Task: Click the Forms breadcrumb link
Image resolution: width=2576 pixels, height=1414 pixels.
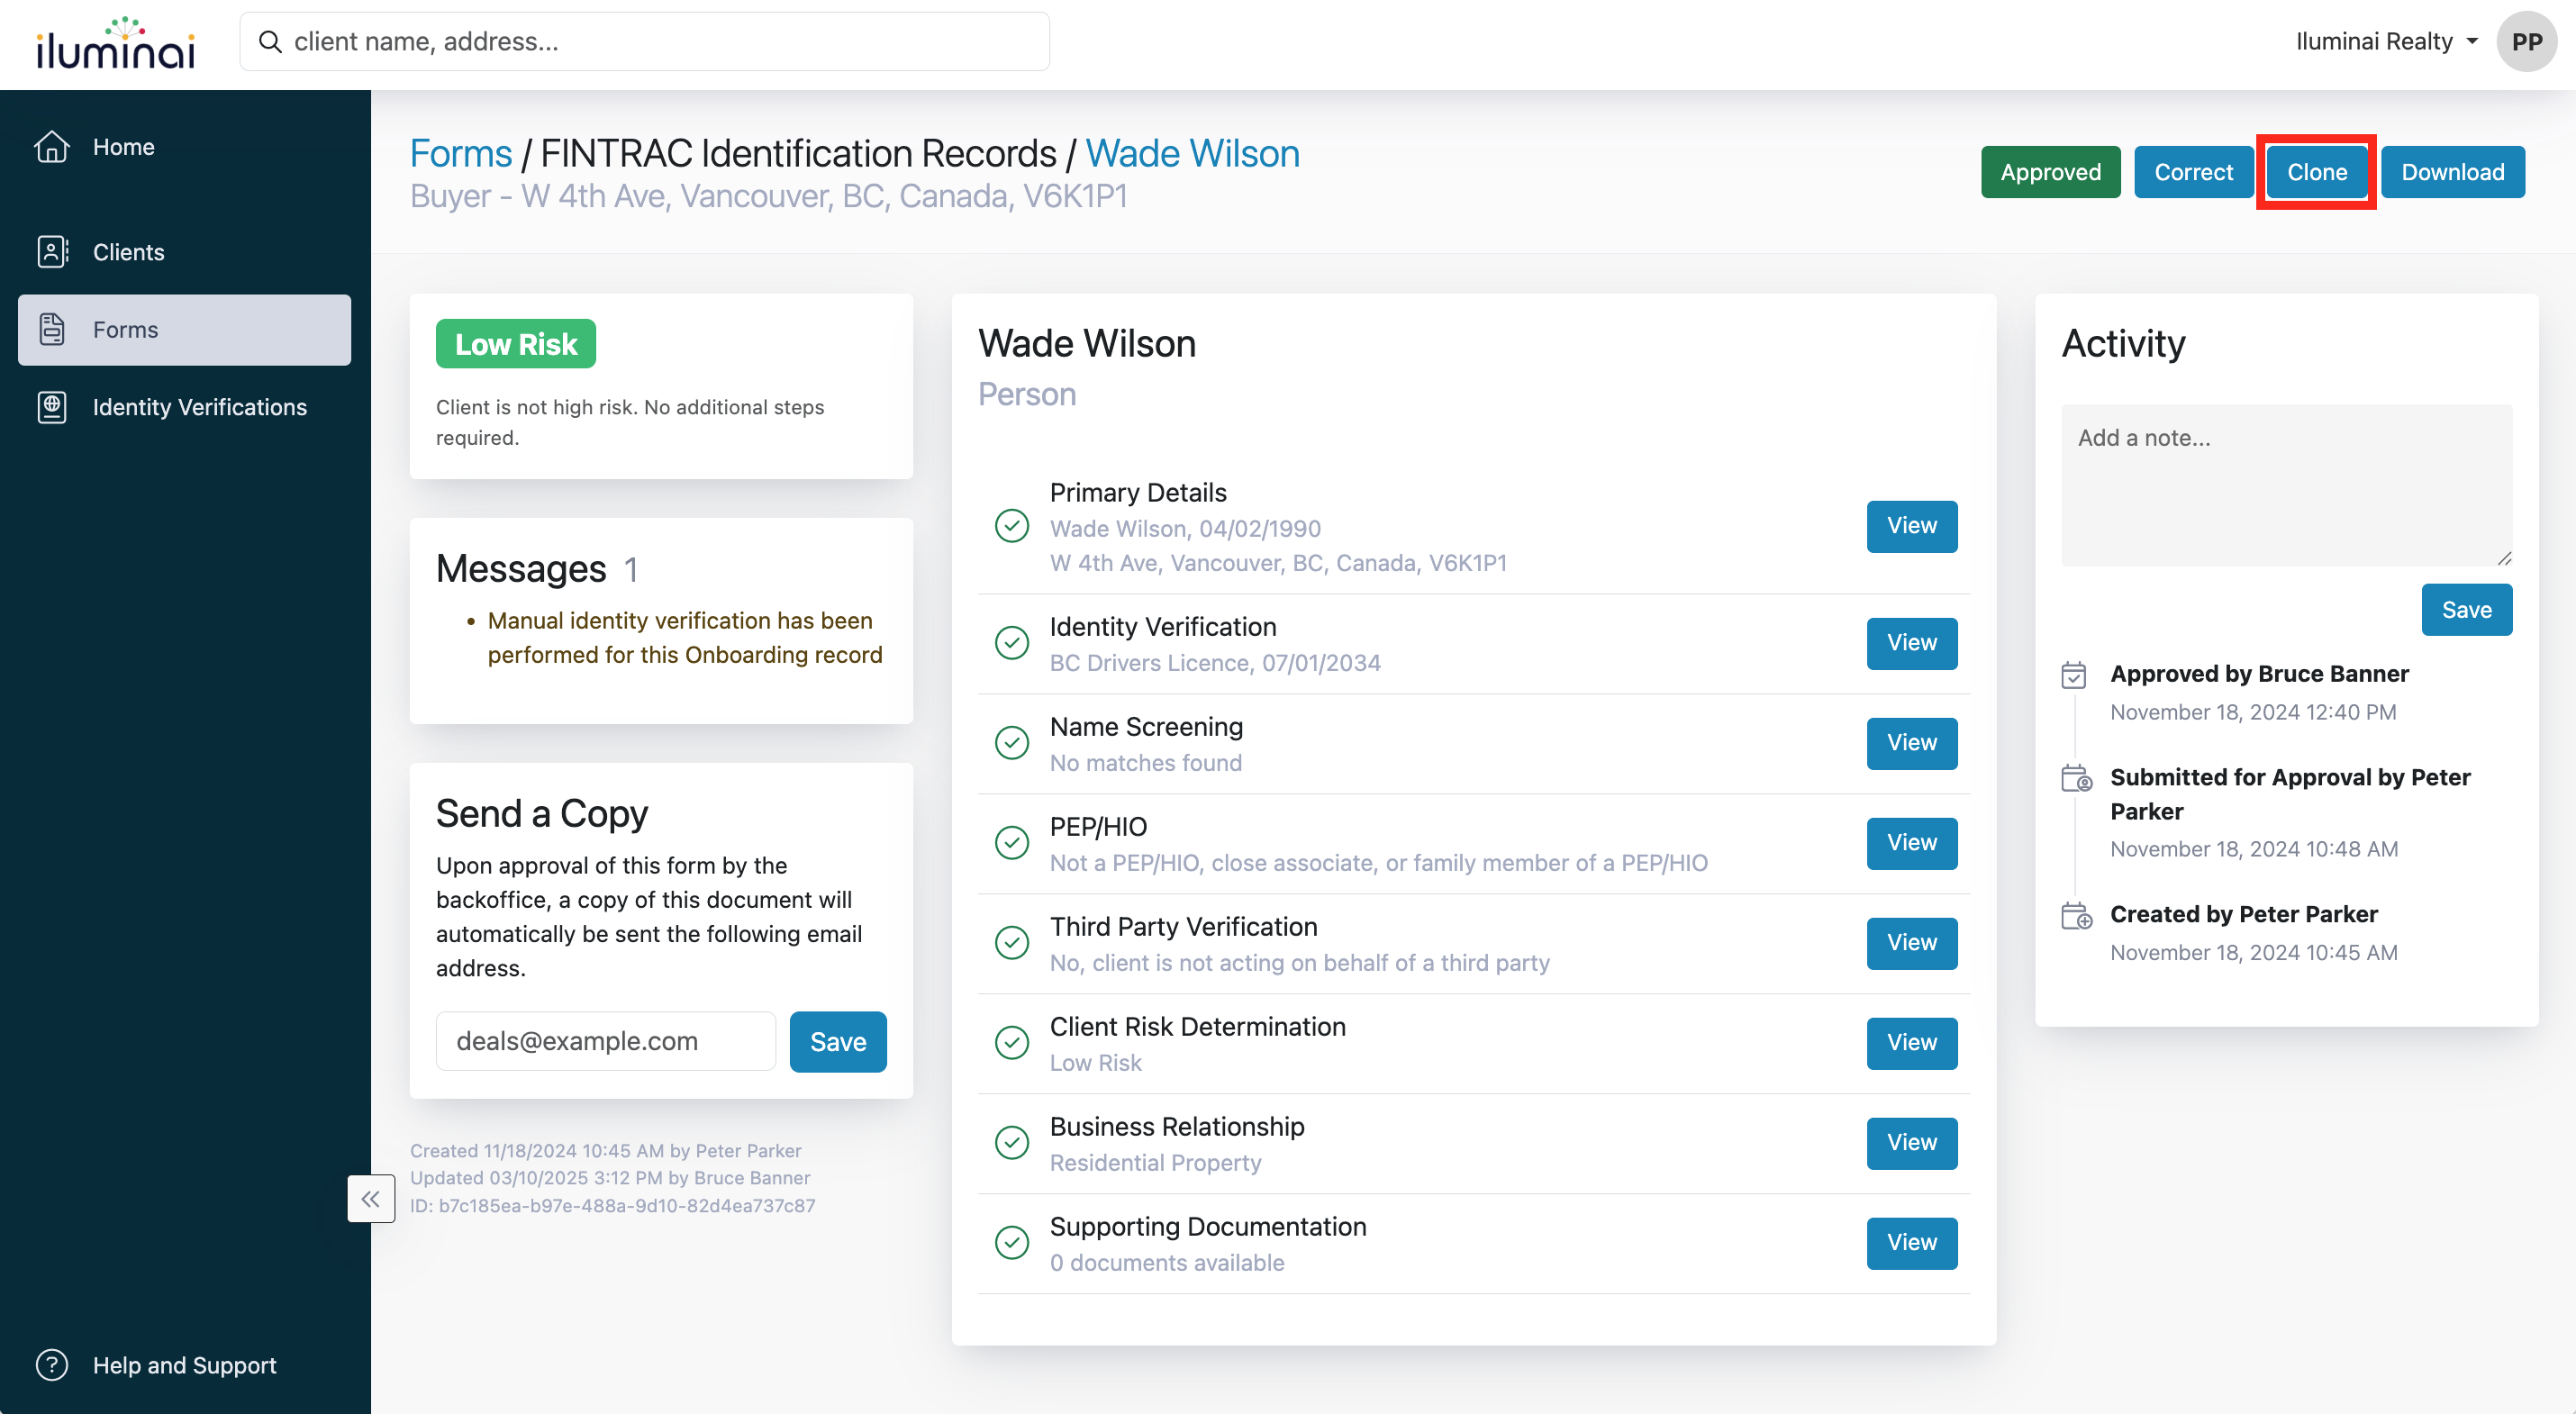Action: pos(461,154)
